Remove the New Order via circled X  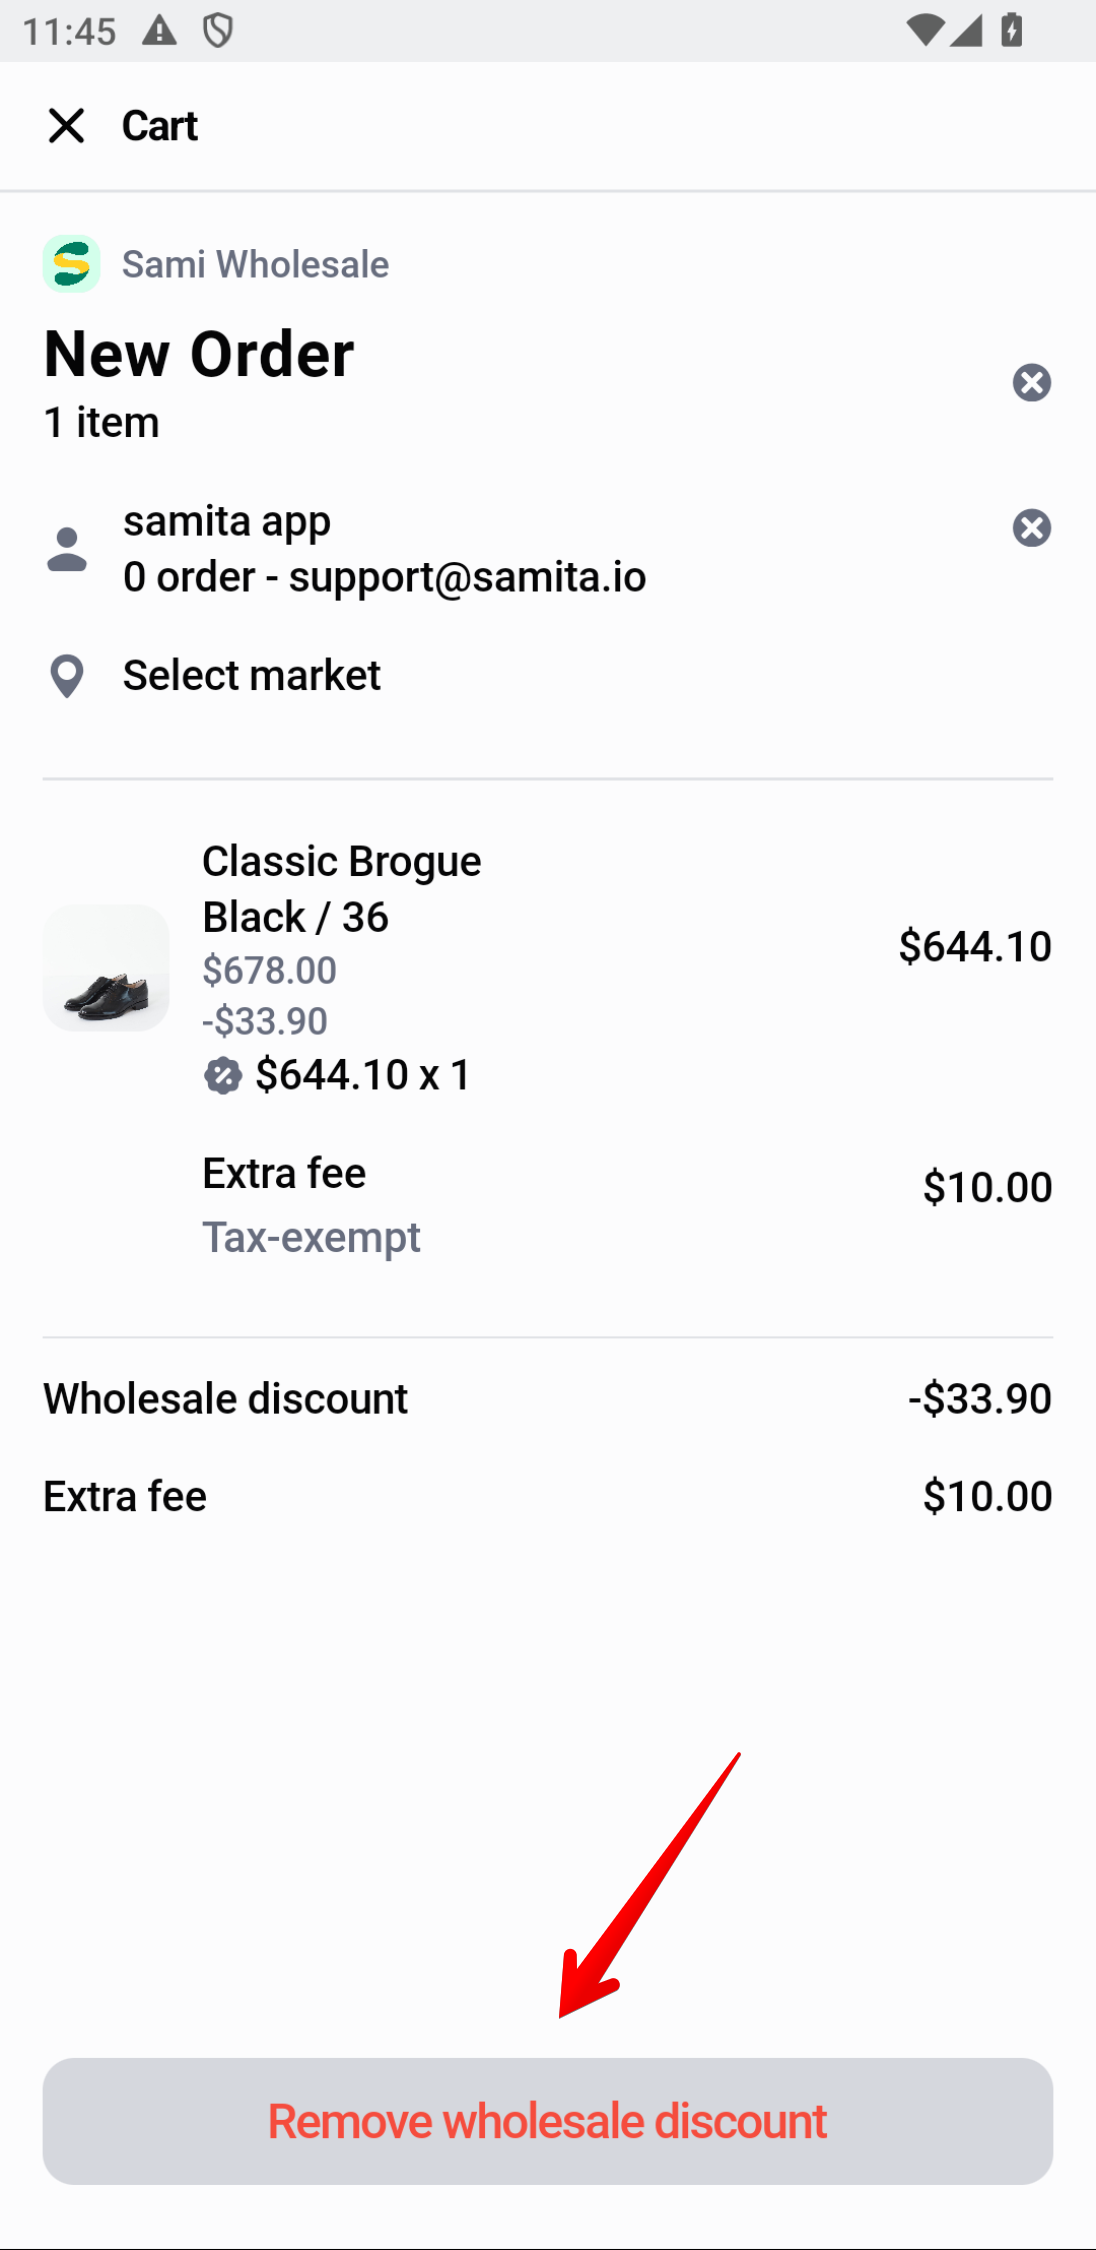pyautogui.click(x=1031, y=382)
